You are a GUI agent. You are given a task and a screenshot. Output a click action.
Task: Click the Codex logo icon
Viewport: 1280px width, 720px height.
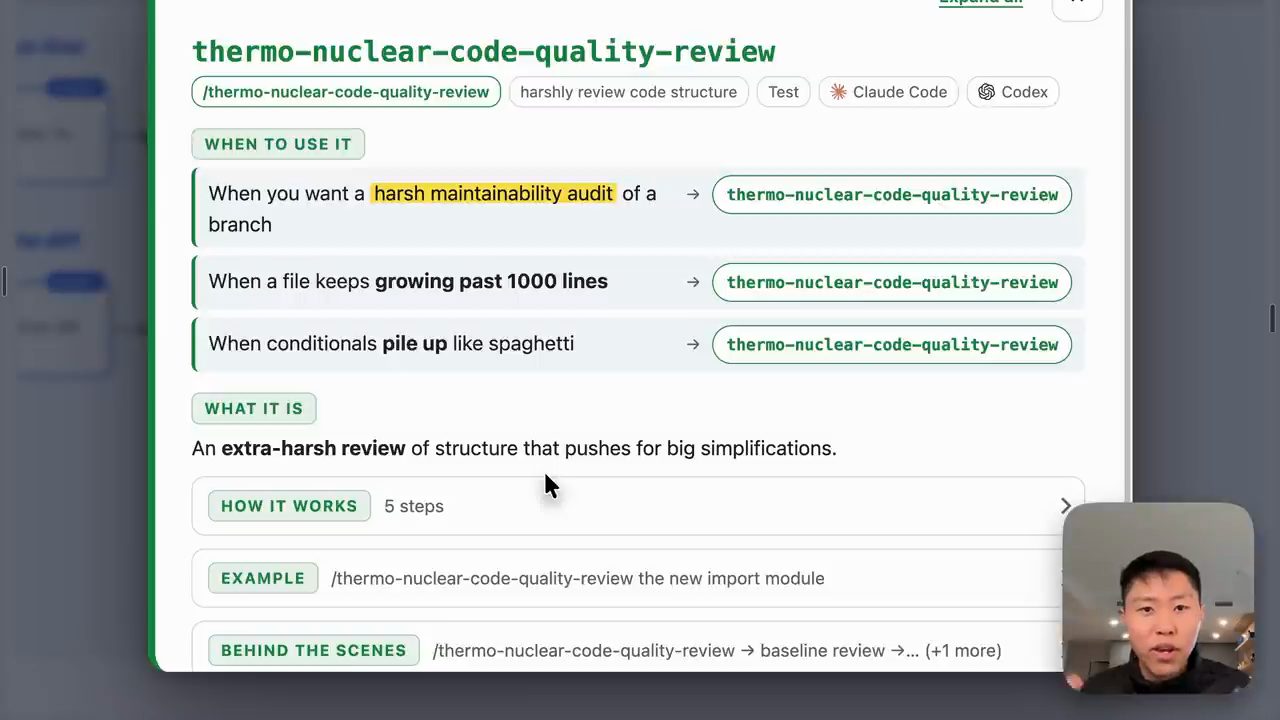(x=986, y=92)
